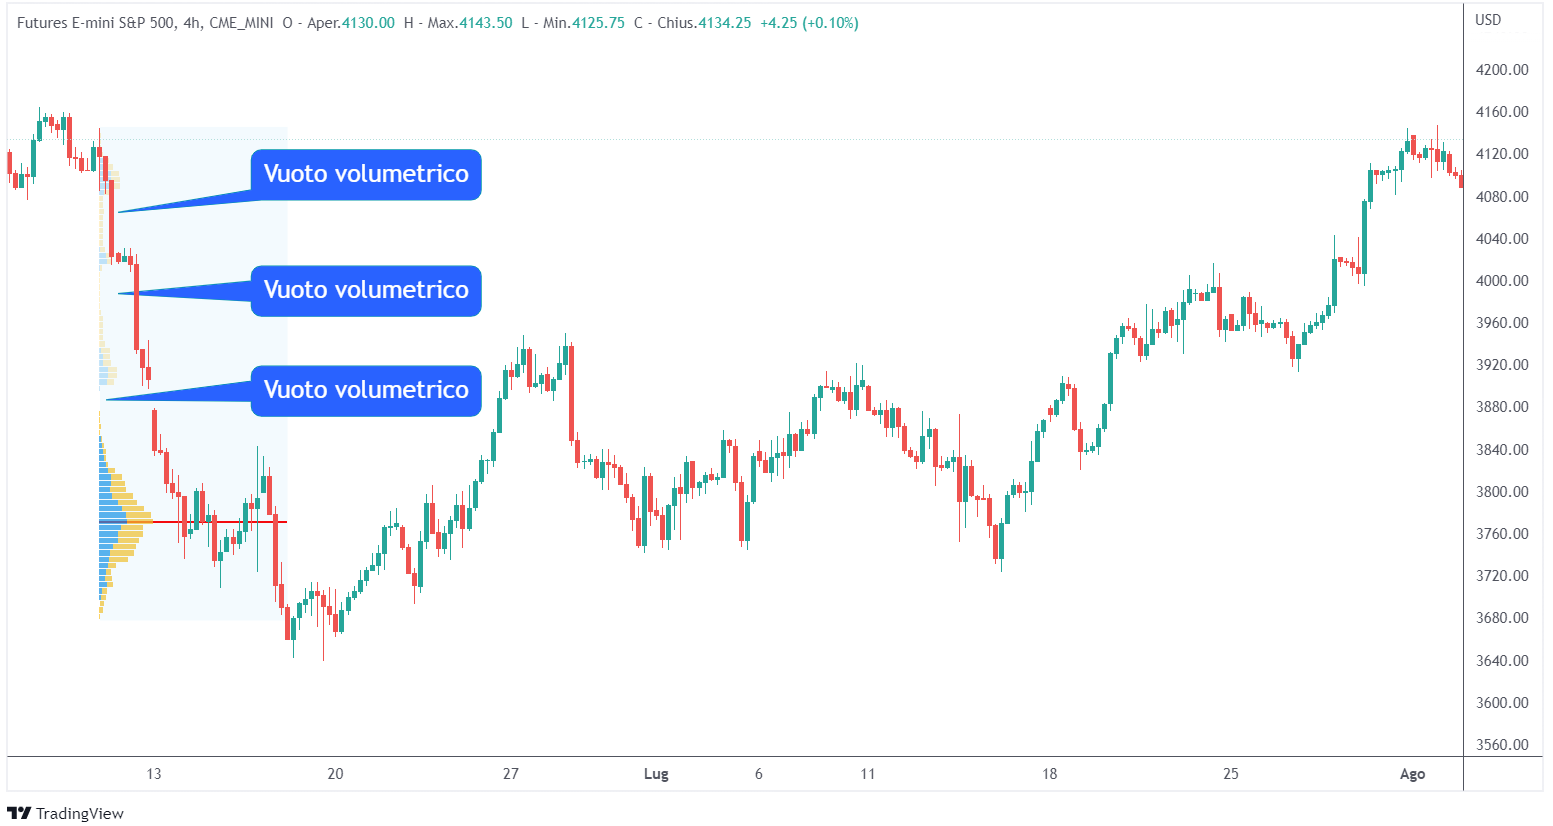Click the 13 date marker on time axis
Viewport: 1553px width, 826px height.
(153, 774)
